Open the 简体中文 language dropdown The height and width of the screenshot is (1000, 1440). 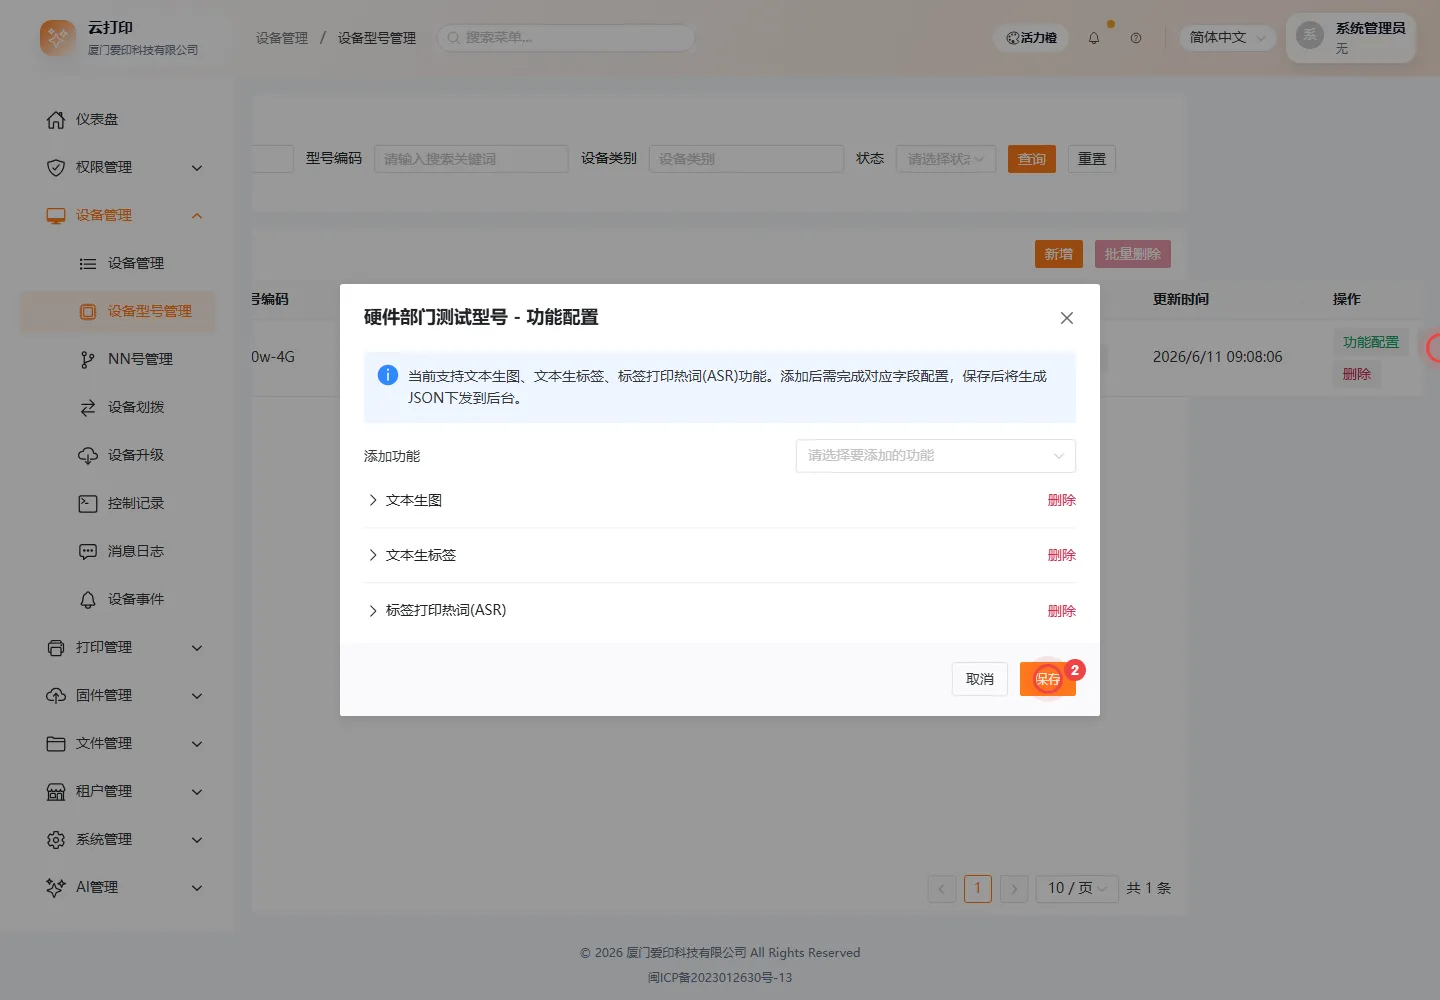[x=1227, y=38]
